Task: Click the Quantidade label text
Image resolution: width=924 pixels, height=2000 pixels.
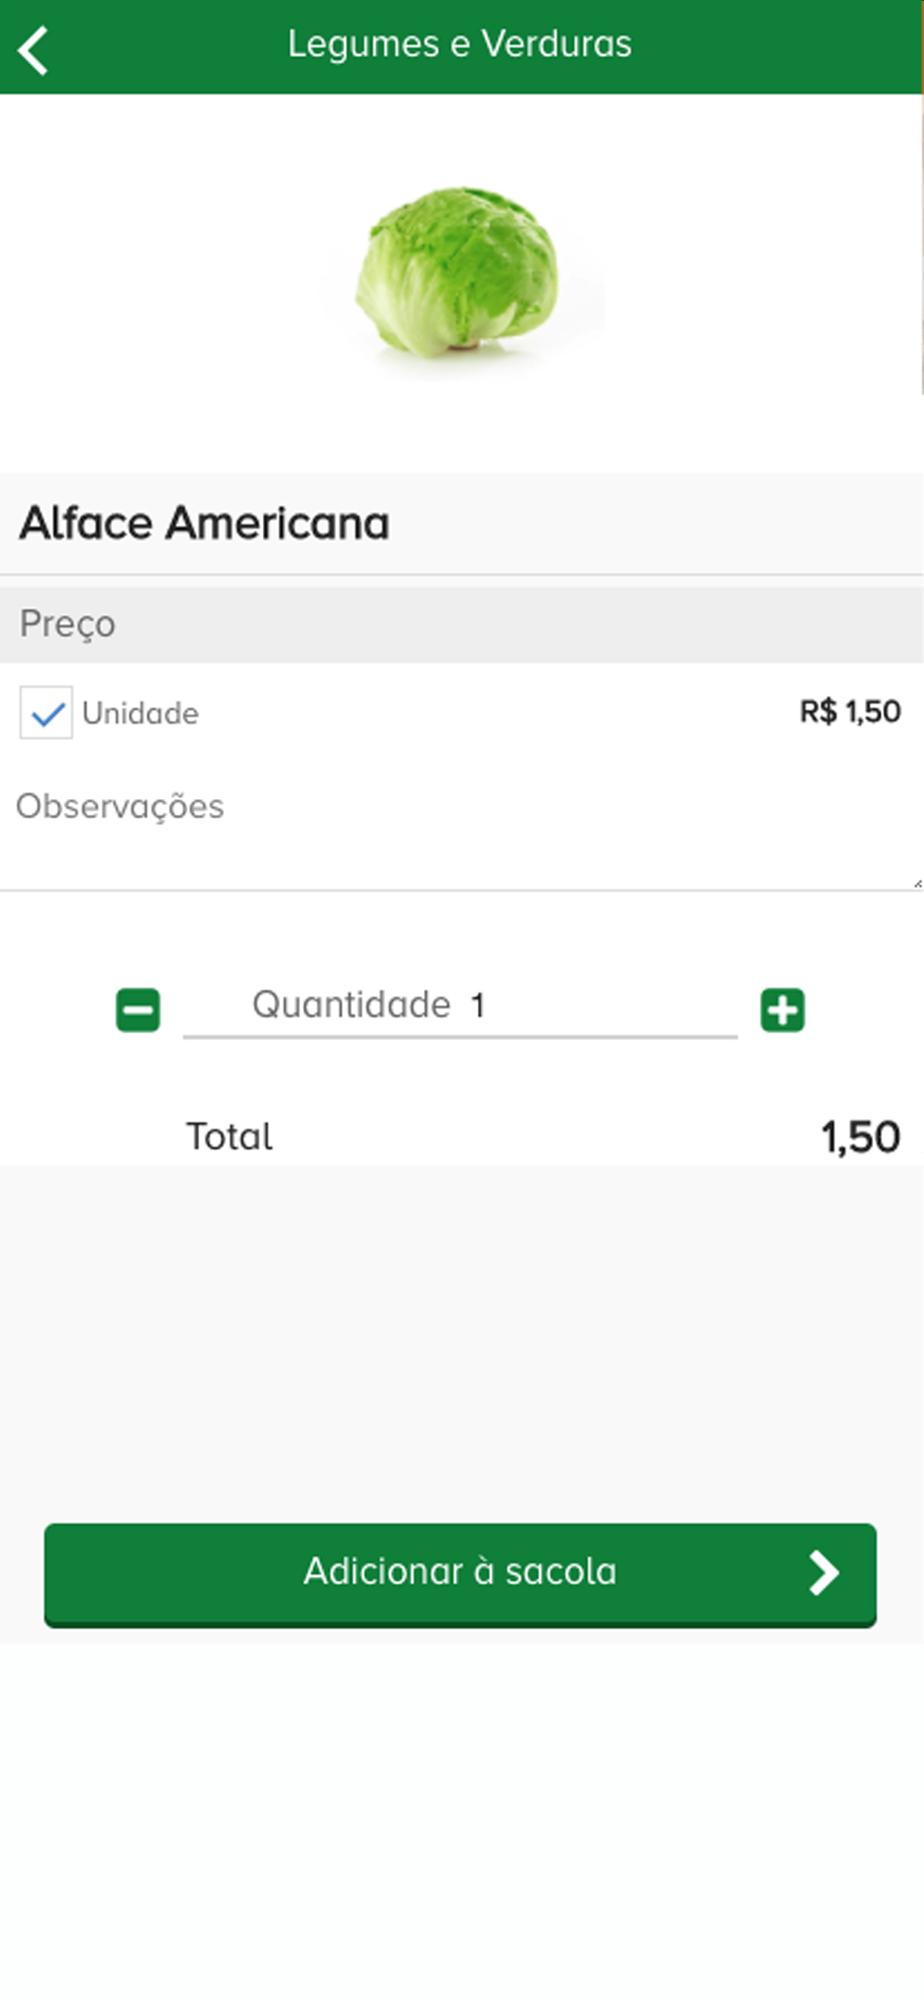Action: 351,1005
